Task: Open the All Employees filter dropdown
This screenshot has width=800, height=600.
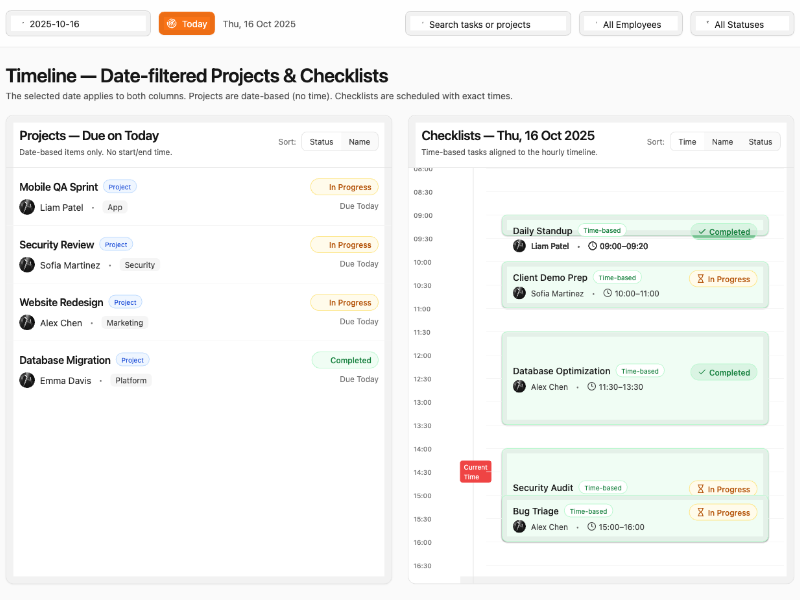Action: 631,24
